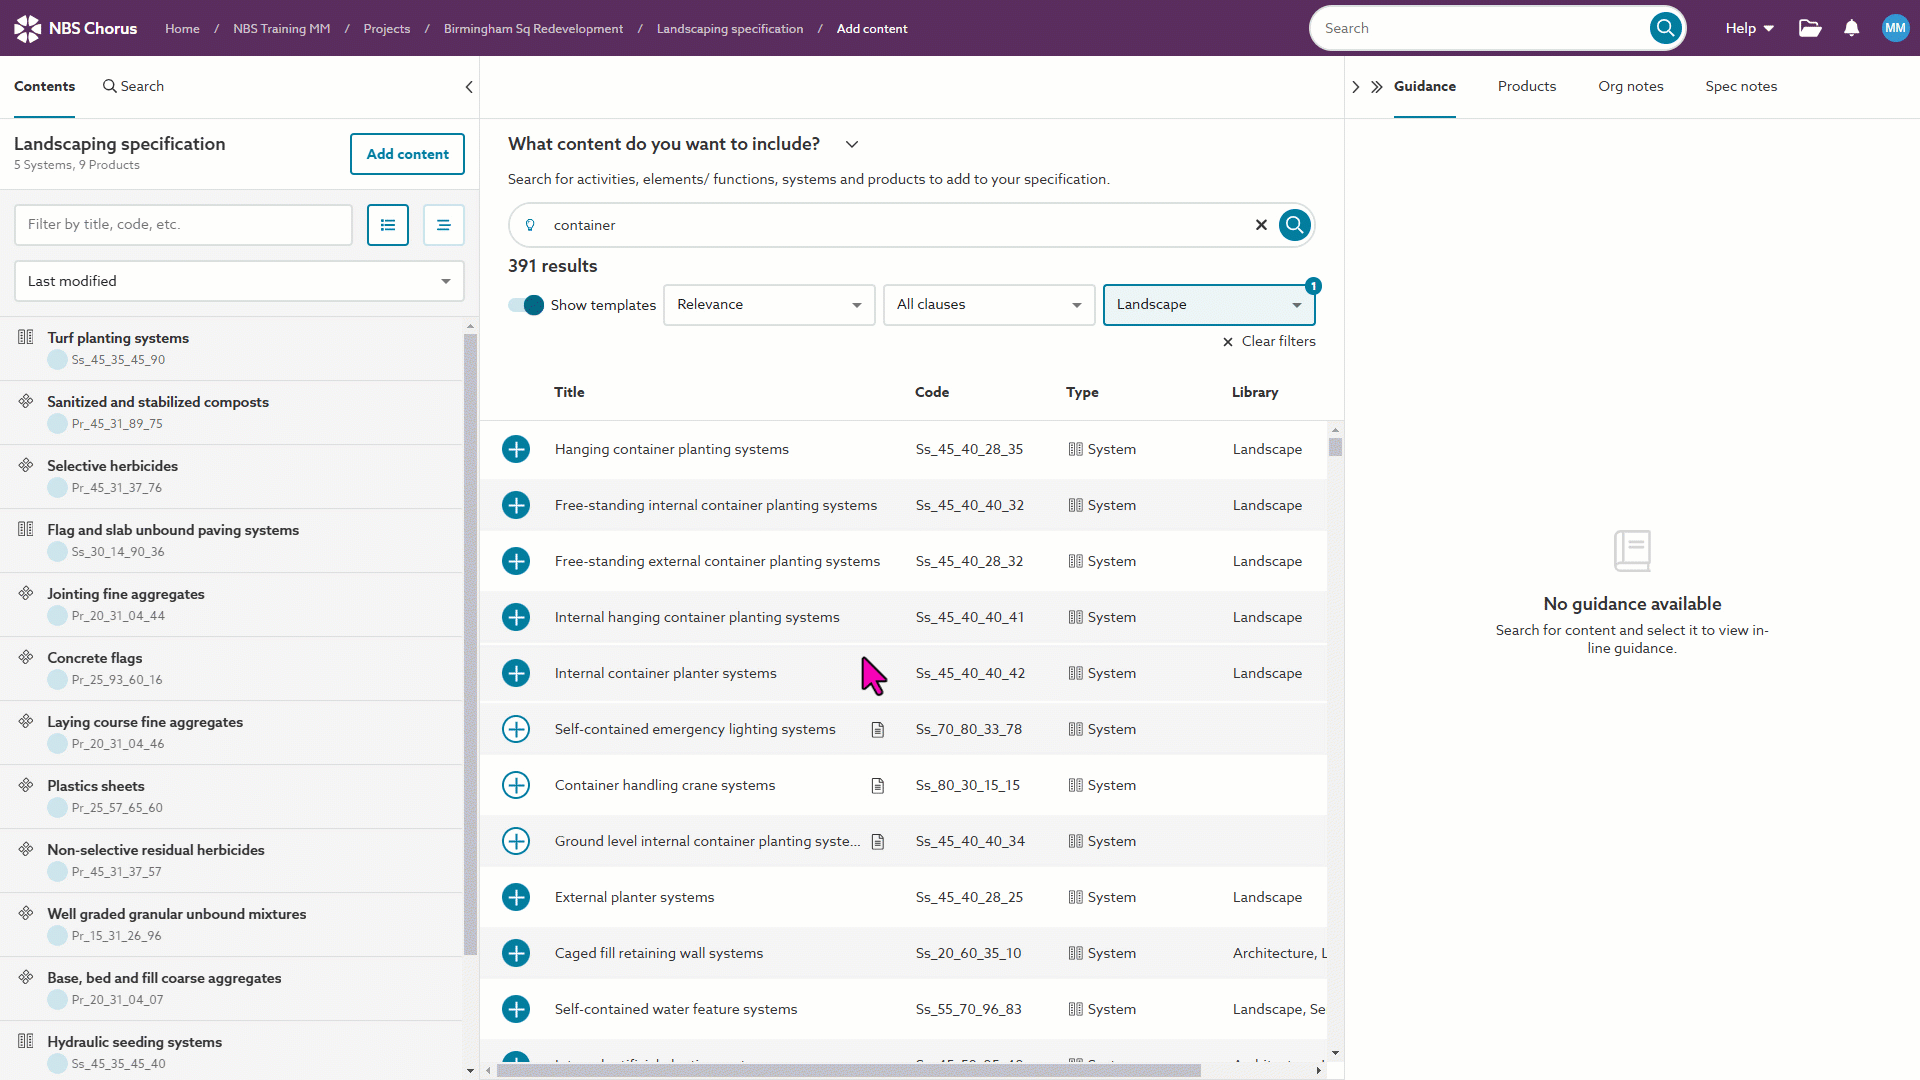1920x1080 pixels.
Task: Clear the container search text with X
Action: coord(1261,225)
